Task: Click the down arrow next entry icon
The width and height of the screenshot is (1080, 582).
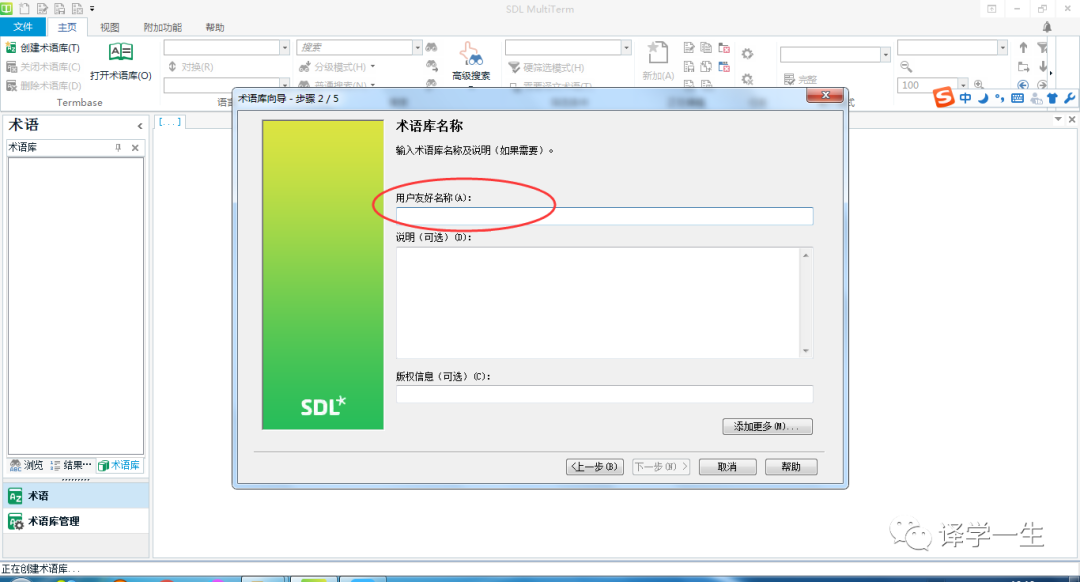Action: tap(1043, 67)
